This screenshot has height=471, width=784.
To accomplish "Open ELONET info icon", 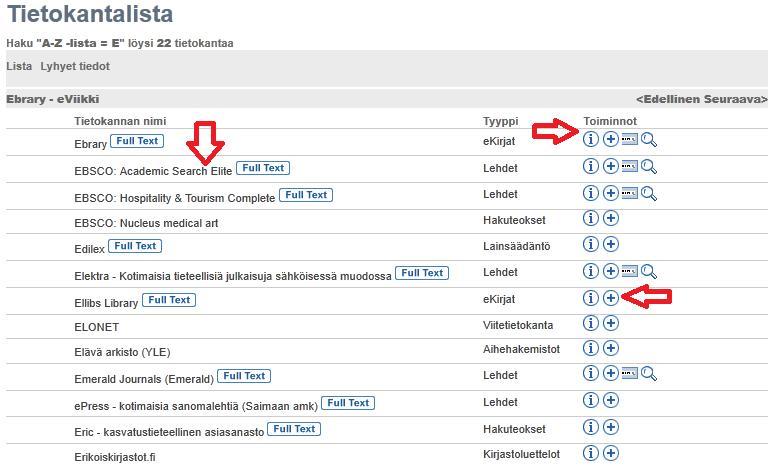I will (x=590, y=323).
